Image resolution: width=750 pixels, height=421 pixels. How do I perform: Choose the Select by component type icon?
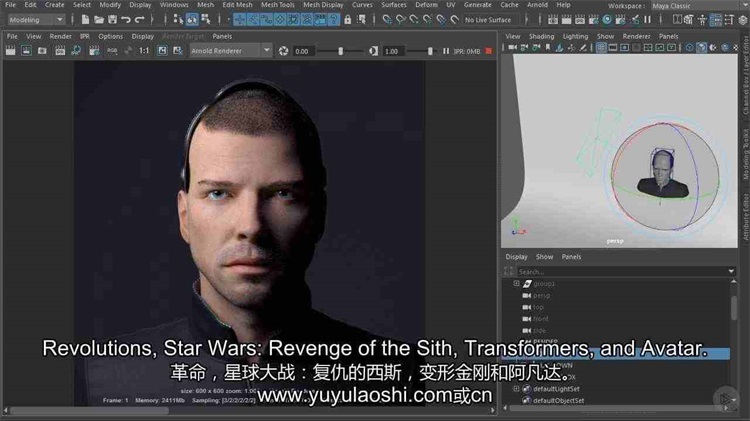[206, 20]
